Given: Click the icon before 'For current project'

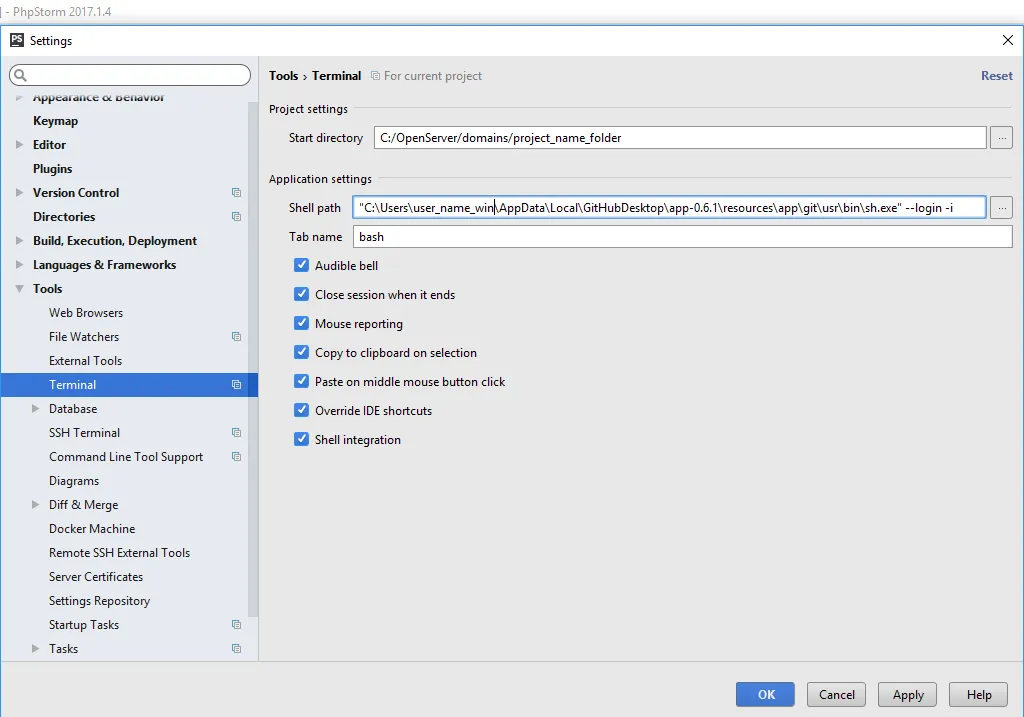Looking at the screenshot, I should (x=376, y=76).
